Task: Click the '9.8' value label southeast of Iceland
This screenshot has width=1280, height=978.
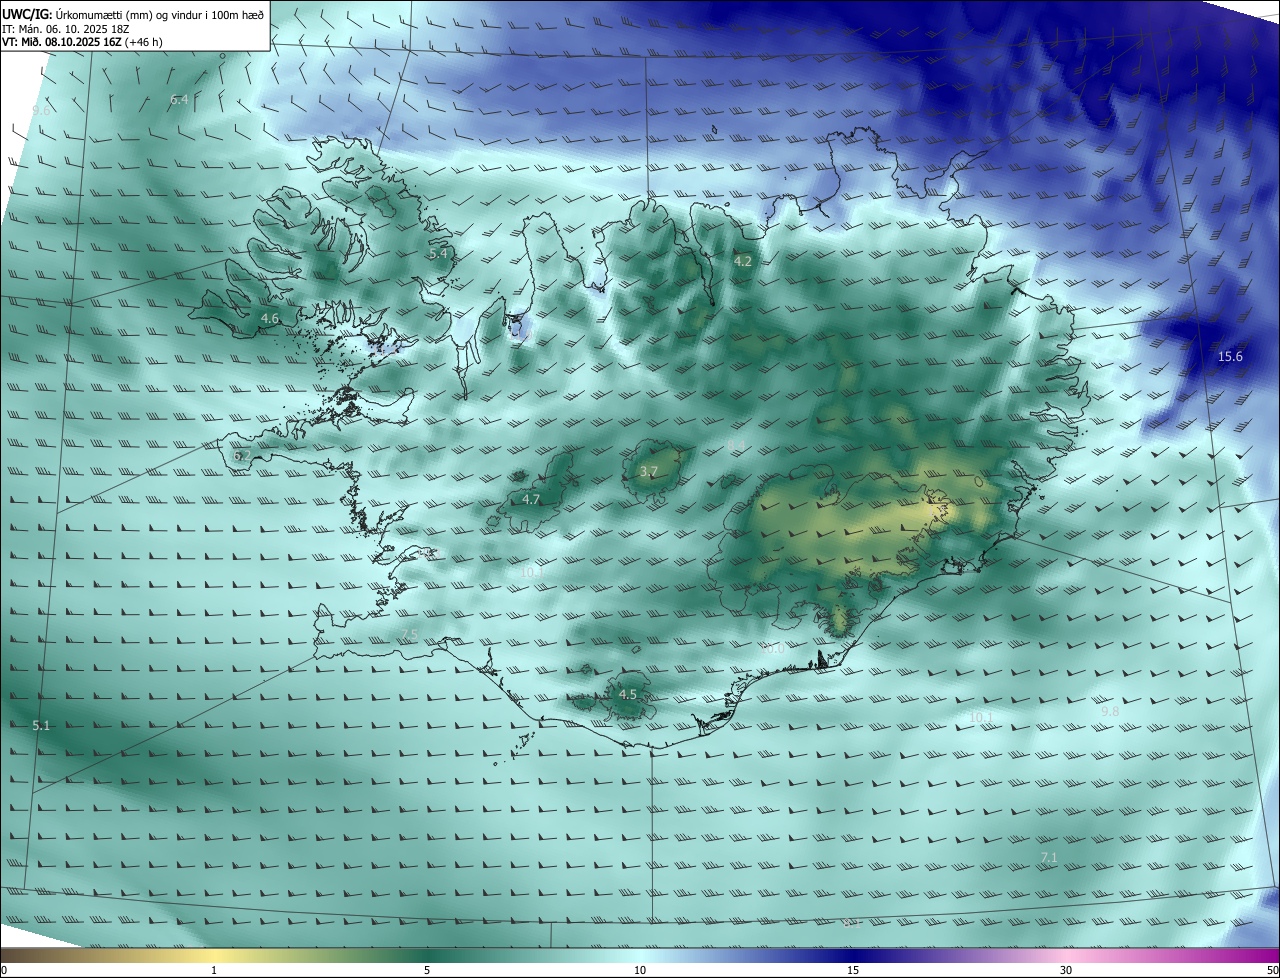Action: tap(1110, 711)
